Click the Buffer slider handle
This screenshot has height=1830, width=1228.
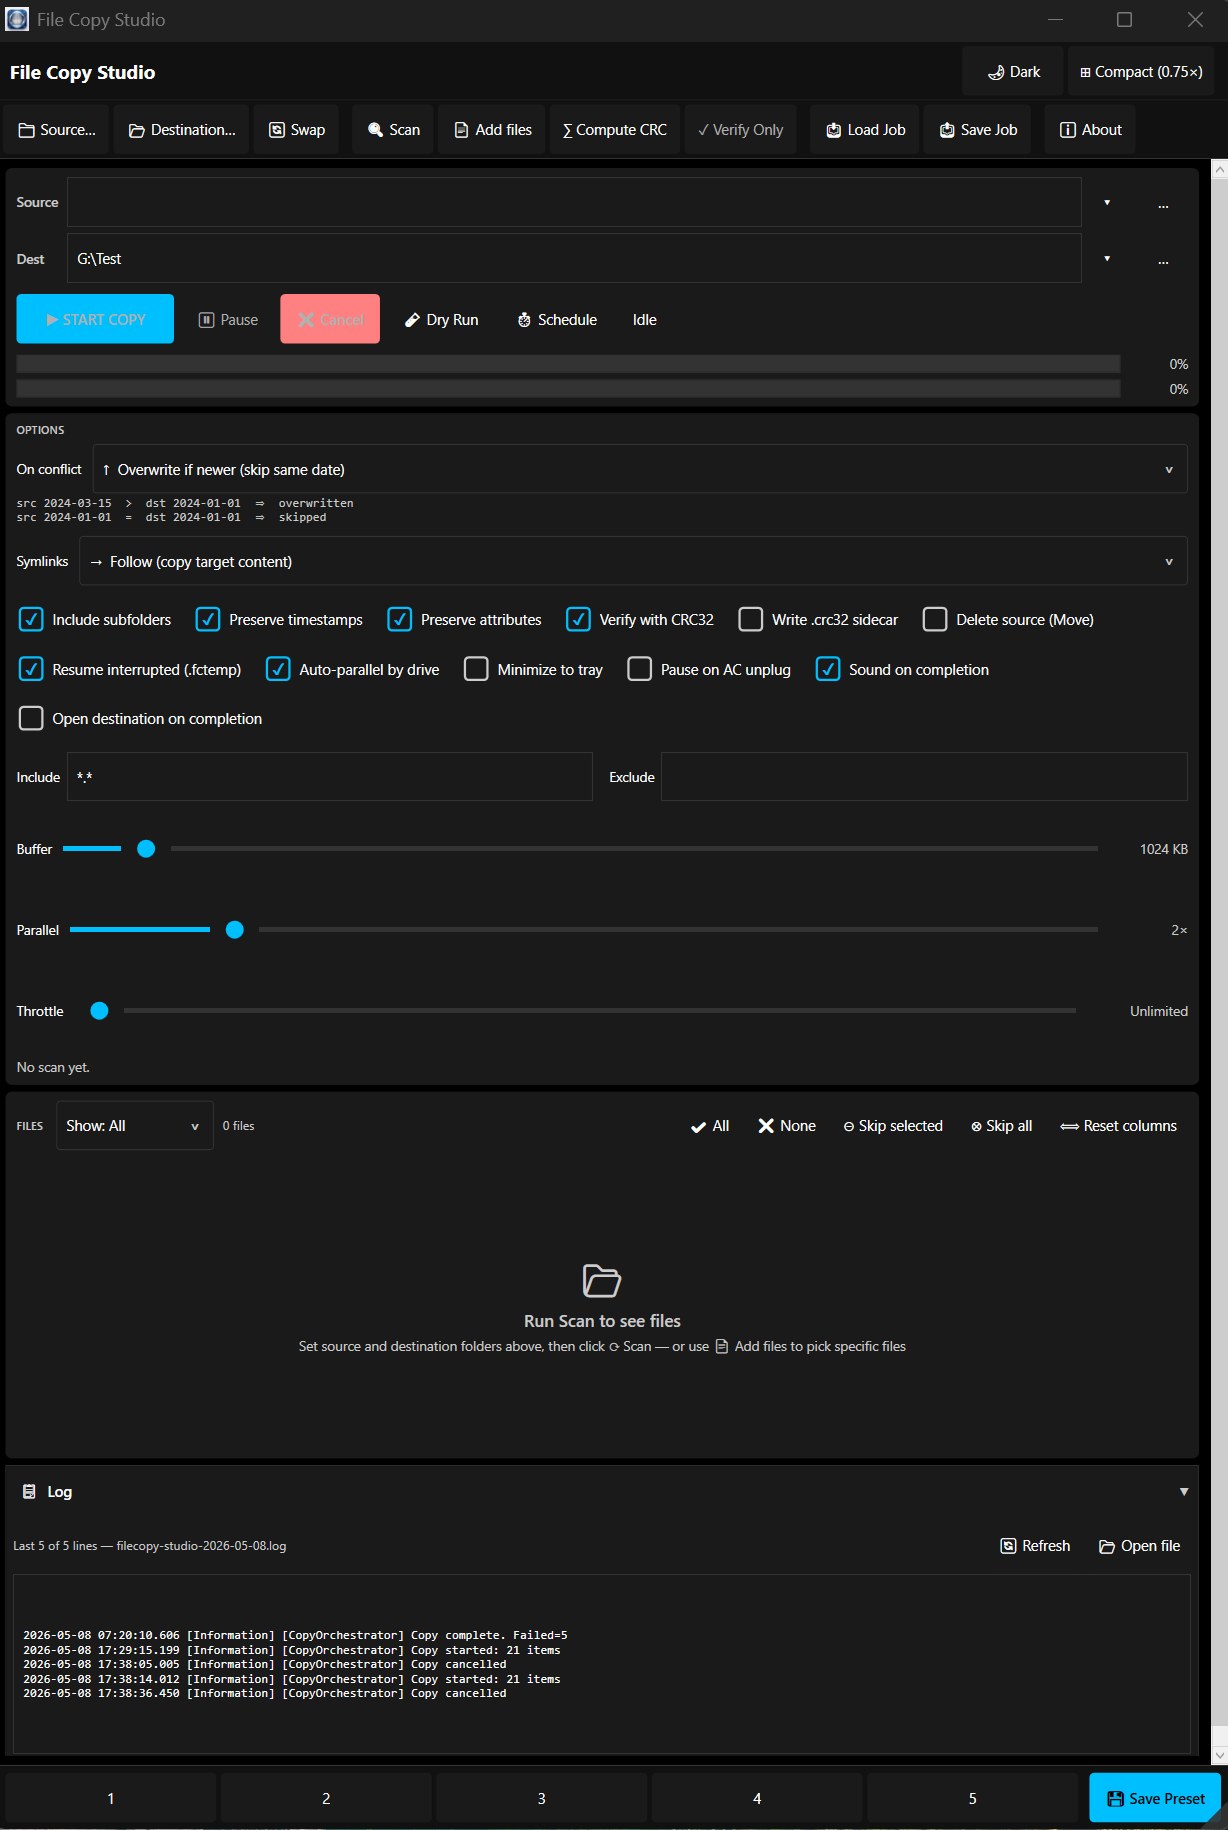coord(146,849)
